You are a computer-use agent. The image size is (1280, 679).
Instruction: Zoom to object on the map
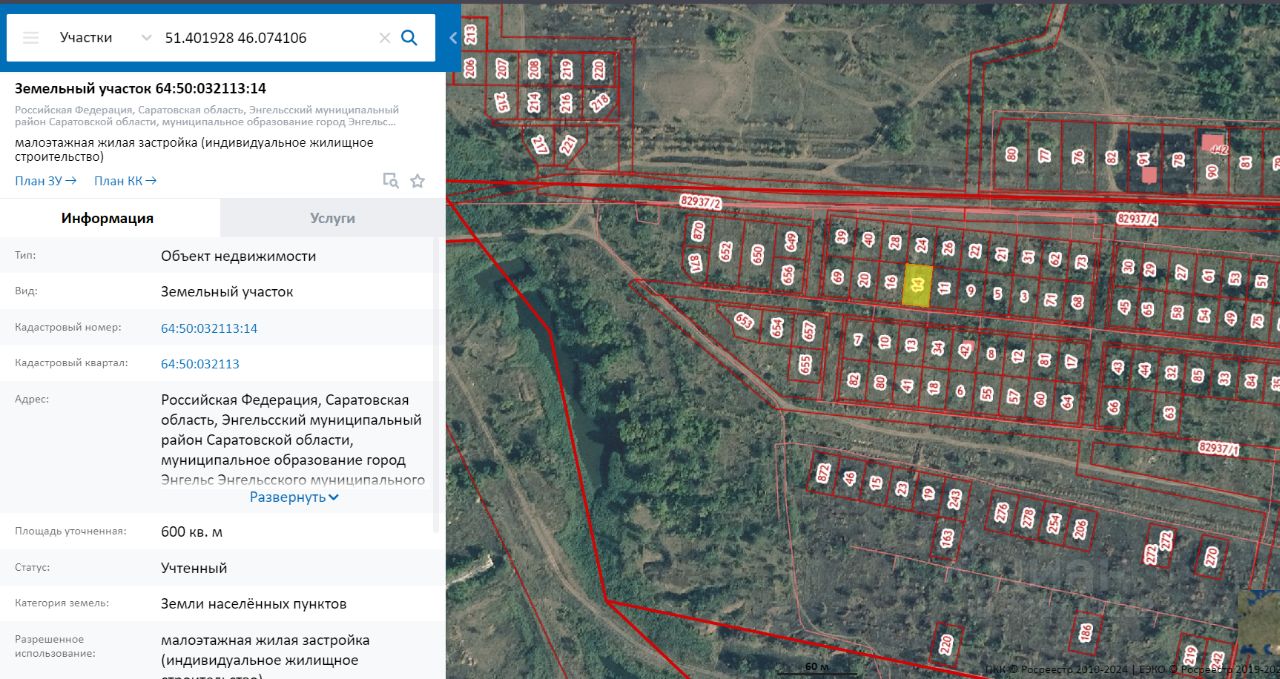pyautogui.click(x=391, y=181)
